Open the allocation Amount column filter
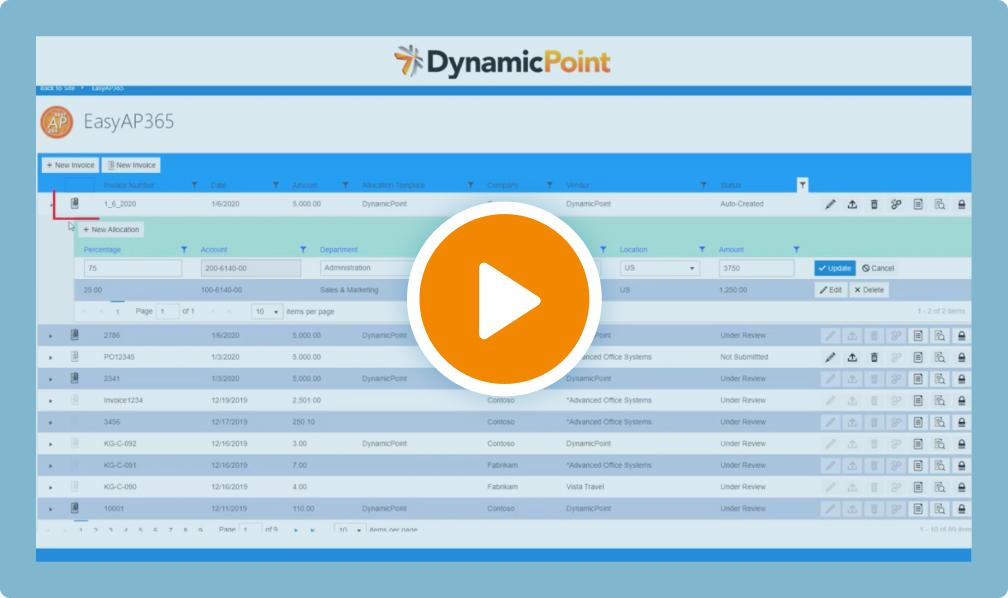The width and height of the screenshot is (1008, 598). click(x=796, y=249)
